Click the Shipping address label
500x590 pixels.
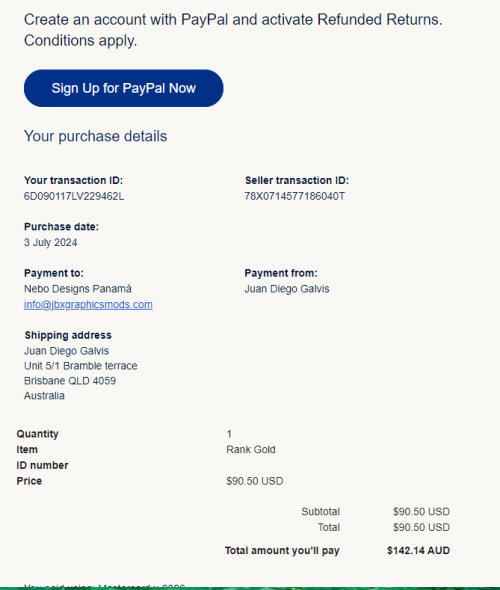pyautogui.click(x=68, y=335)
